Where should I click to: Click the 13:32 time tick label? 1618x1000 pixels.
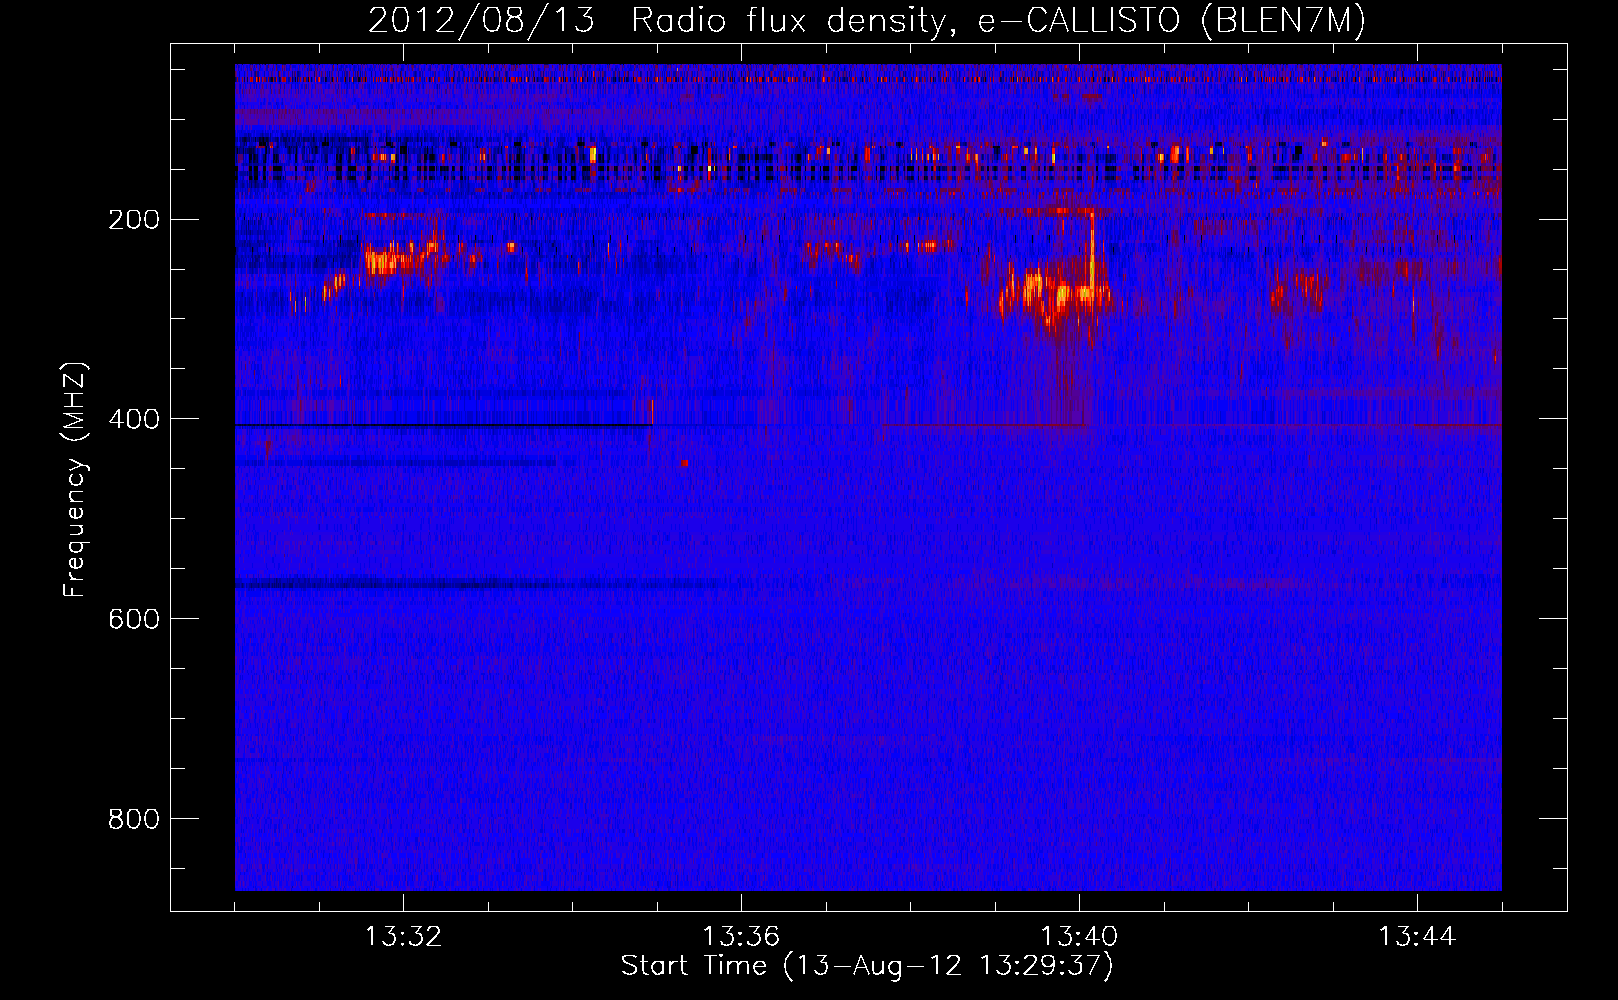[403, 937]
